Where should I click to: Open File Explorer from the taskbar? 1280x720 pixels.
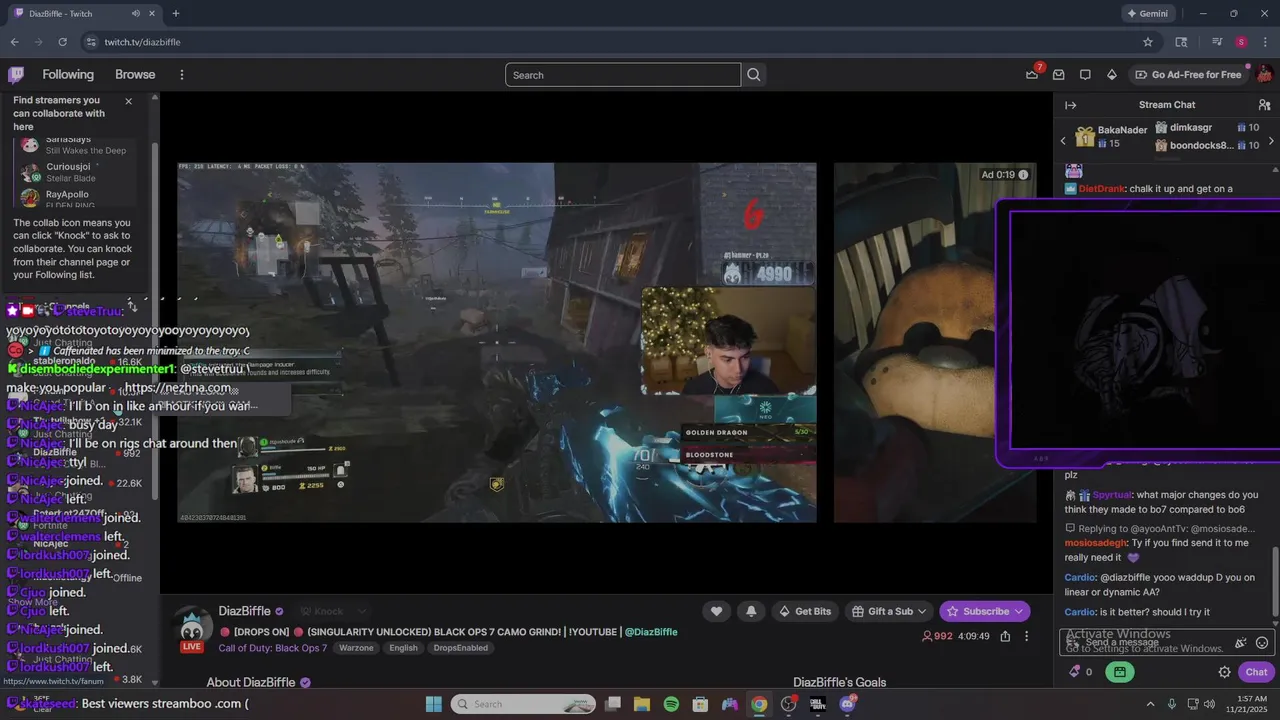click(642, 704)
